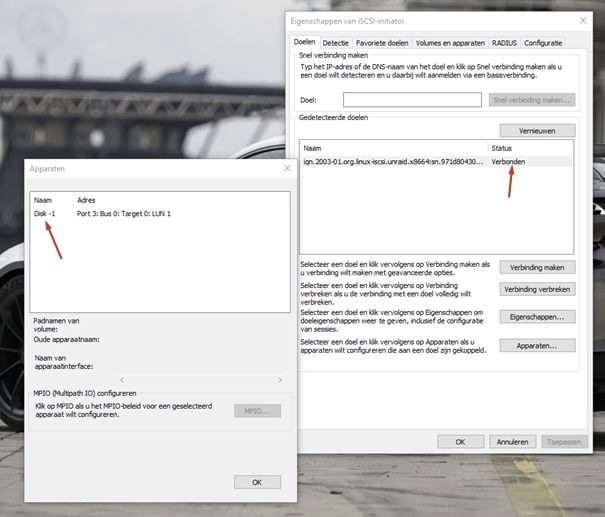
Task: Click the Port 3: Bus 0 address cell
Action: (123, 214)
